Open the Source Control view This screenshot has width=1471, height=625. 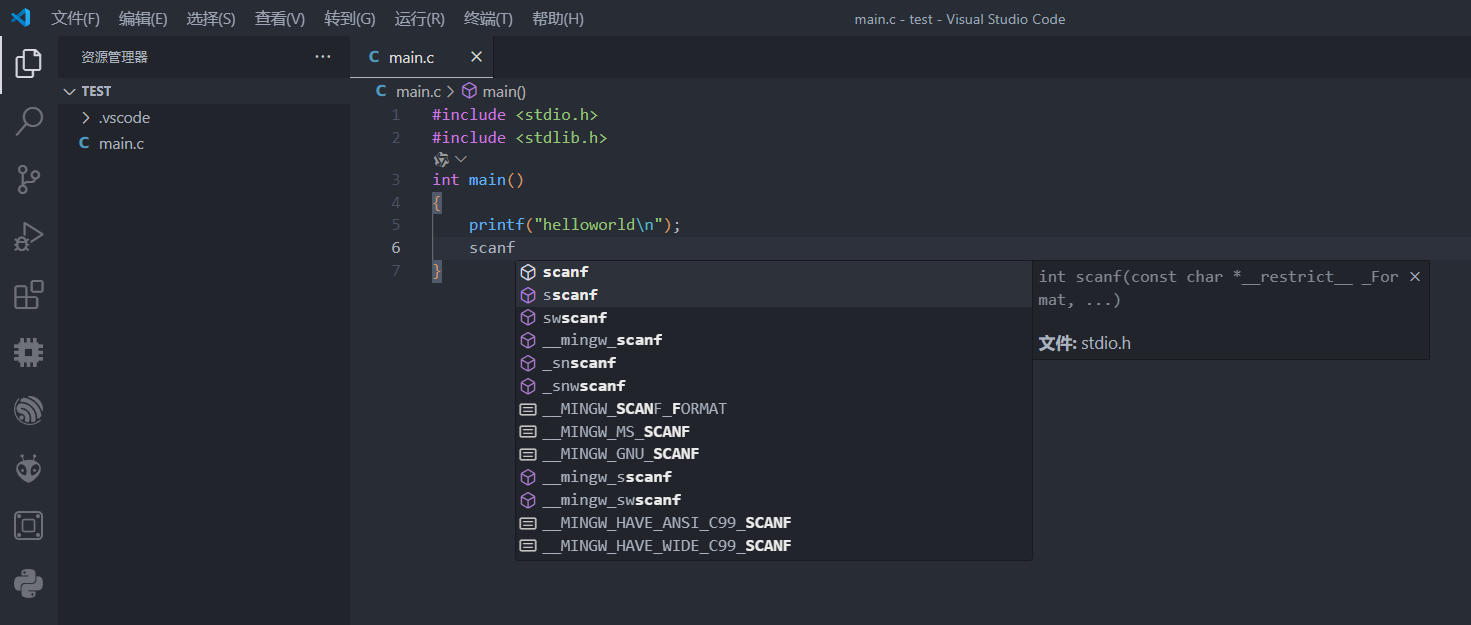click(28, 180)
